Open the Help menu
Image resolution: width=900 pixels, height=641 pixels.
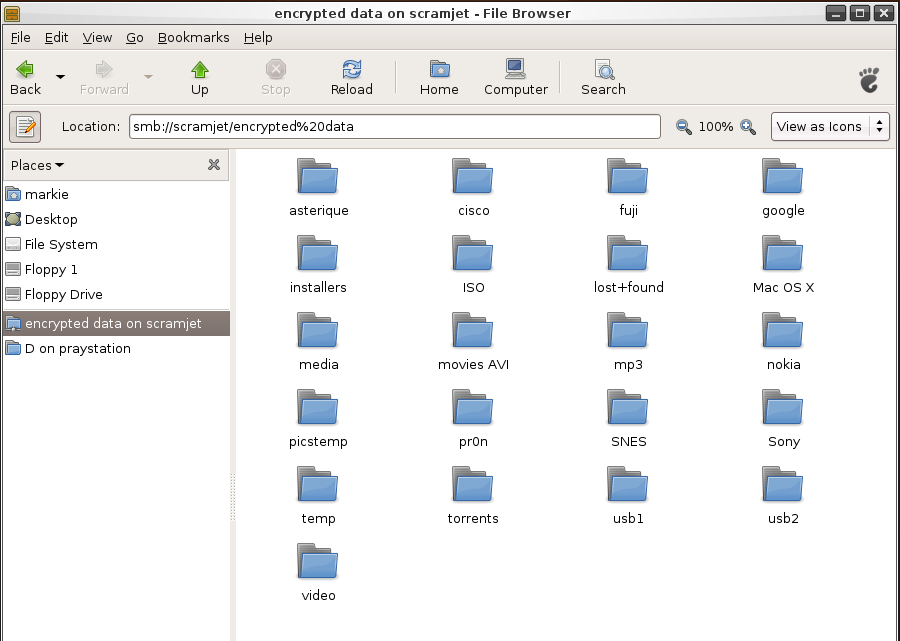point(258,38)
